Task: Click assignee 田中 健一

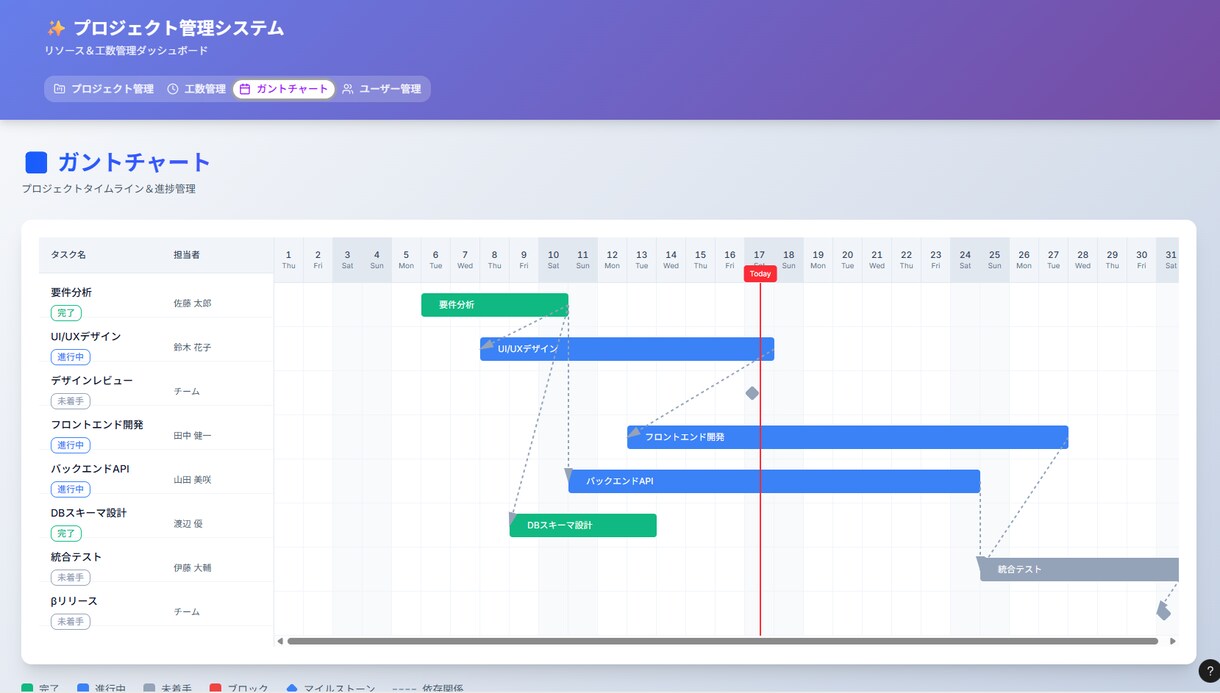Action: coord(192,435)
